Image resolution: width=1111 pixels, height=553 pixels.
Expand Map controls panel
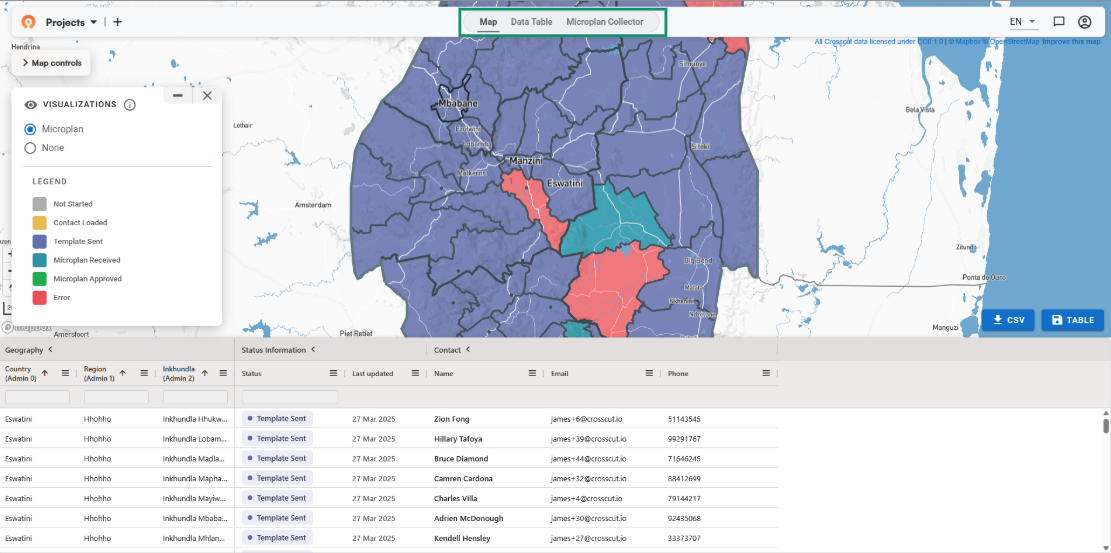(x=52, y=63)
